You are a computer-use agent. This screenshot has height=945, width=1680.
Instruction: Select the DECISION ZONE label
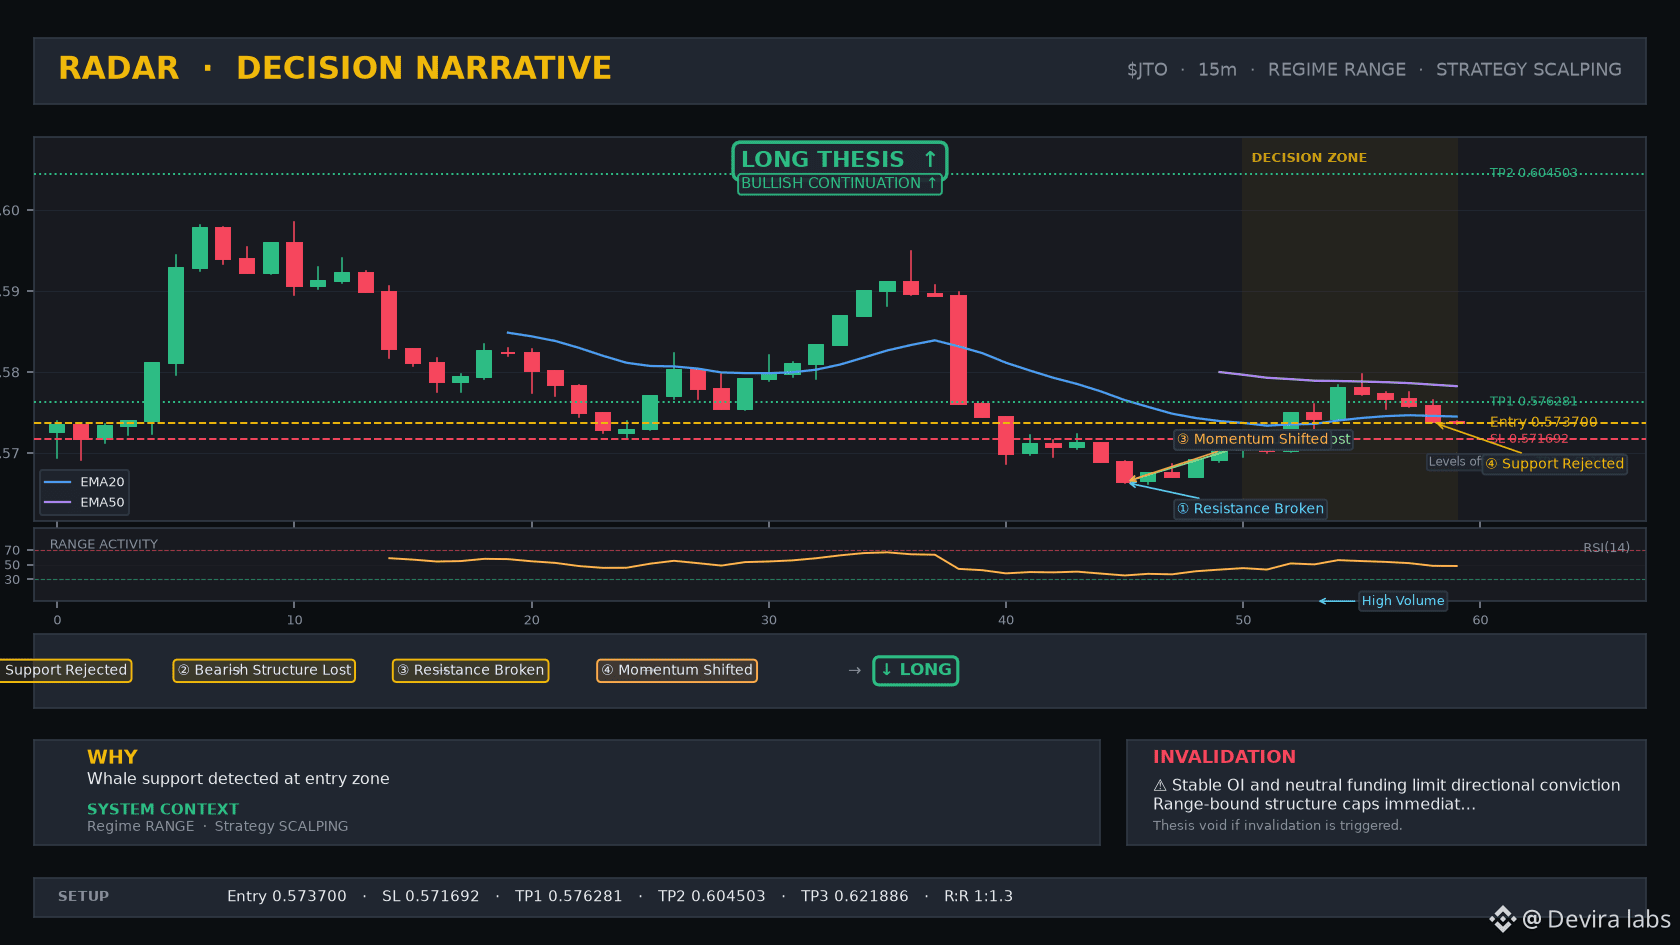pos(1309,158)
